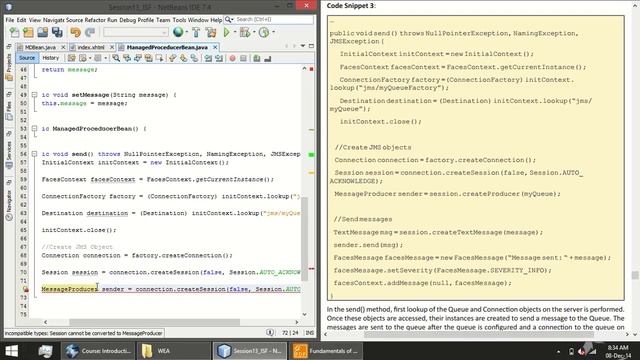640x360 pixels.
Task: Click the red error mark in the error stripe
Action: 311,268
